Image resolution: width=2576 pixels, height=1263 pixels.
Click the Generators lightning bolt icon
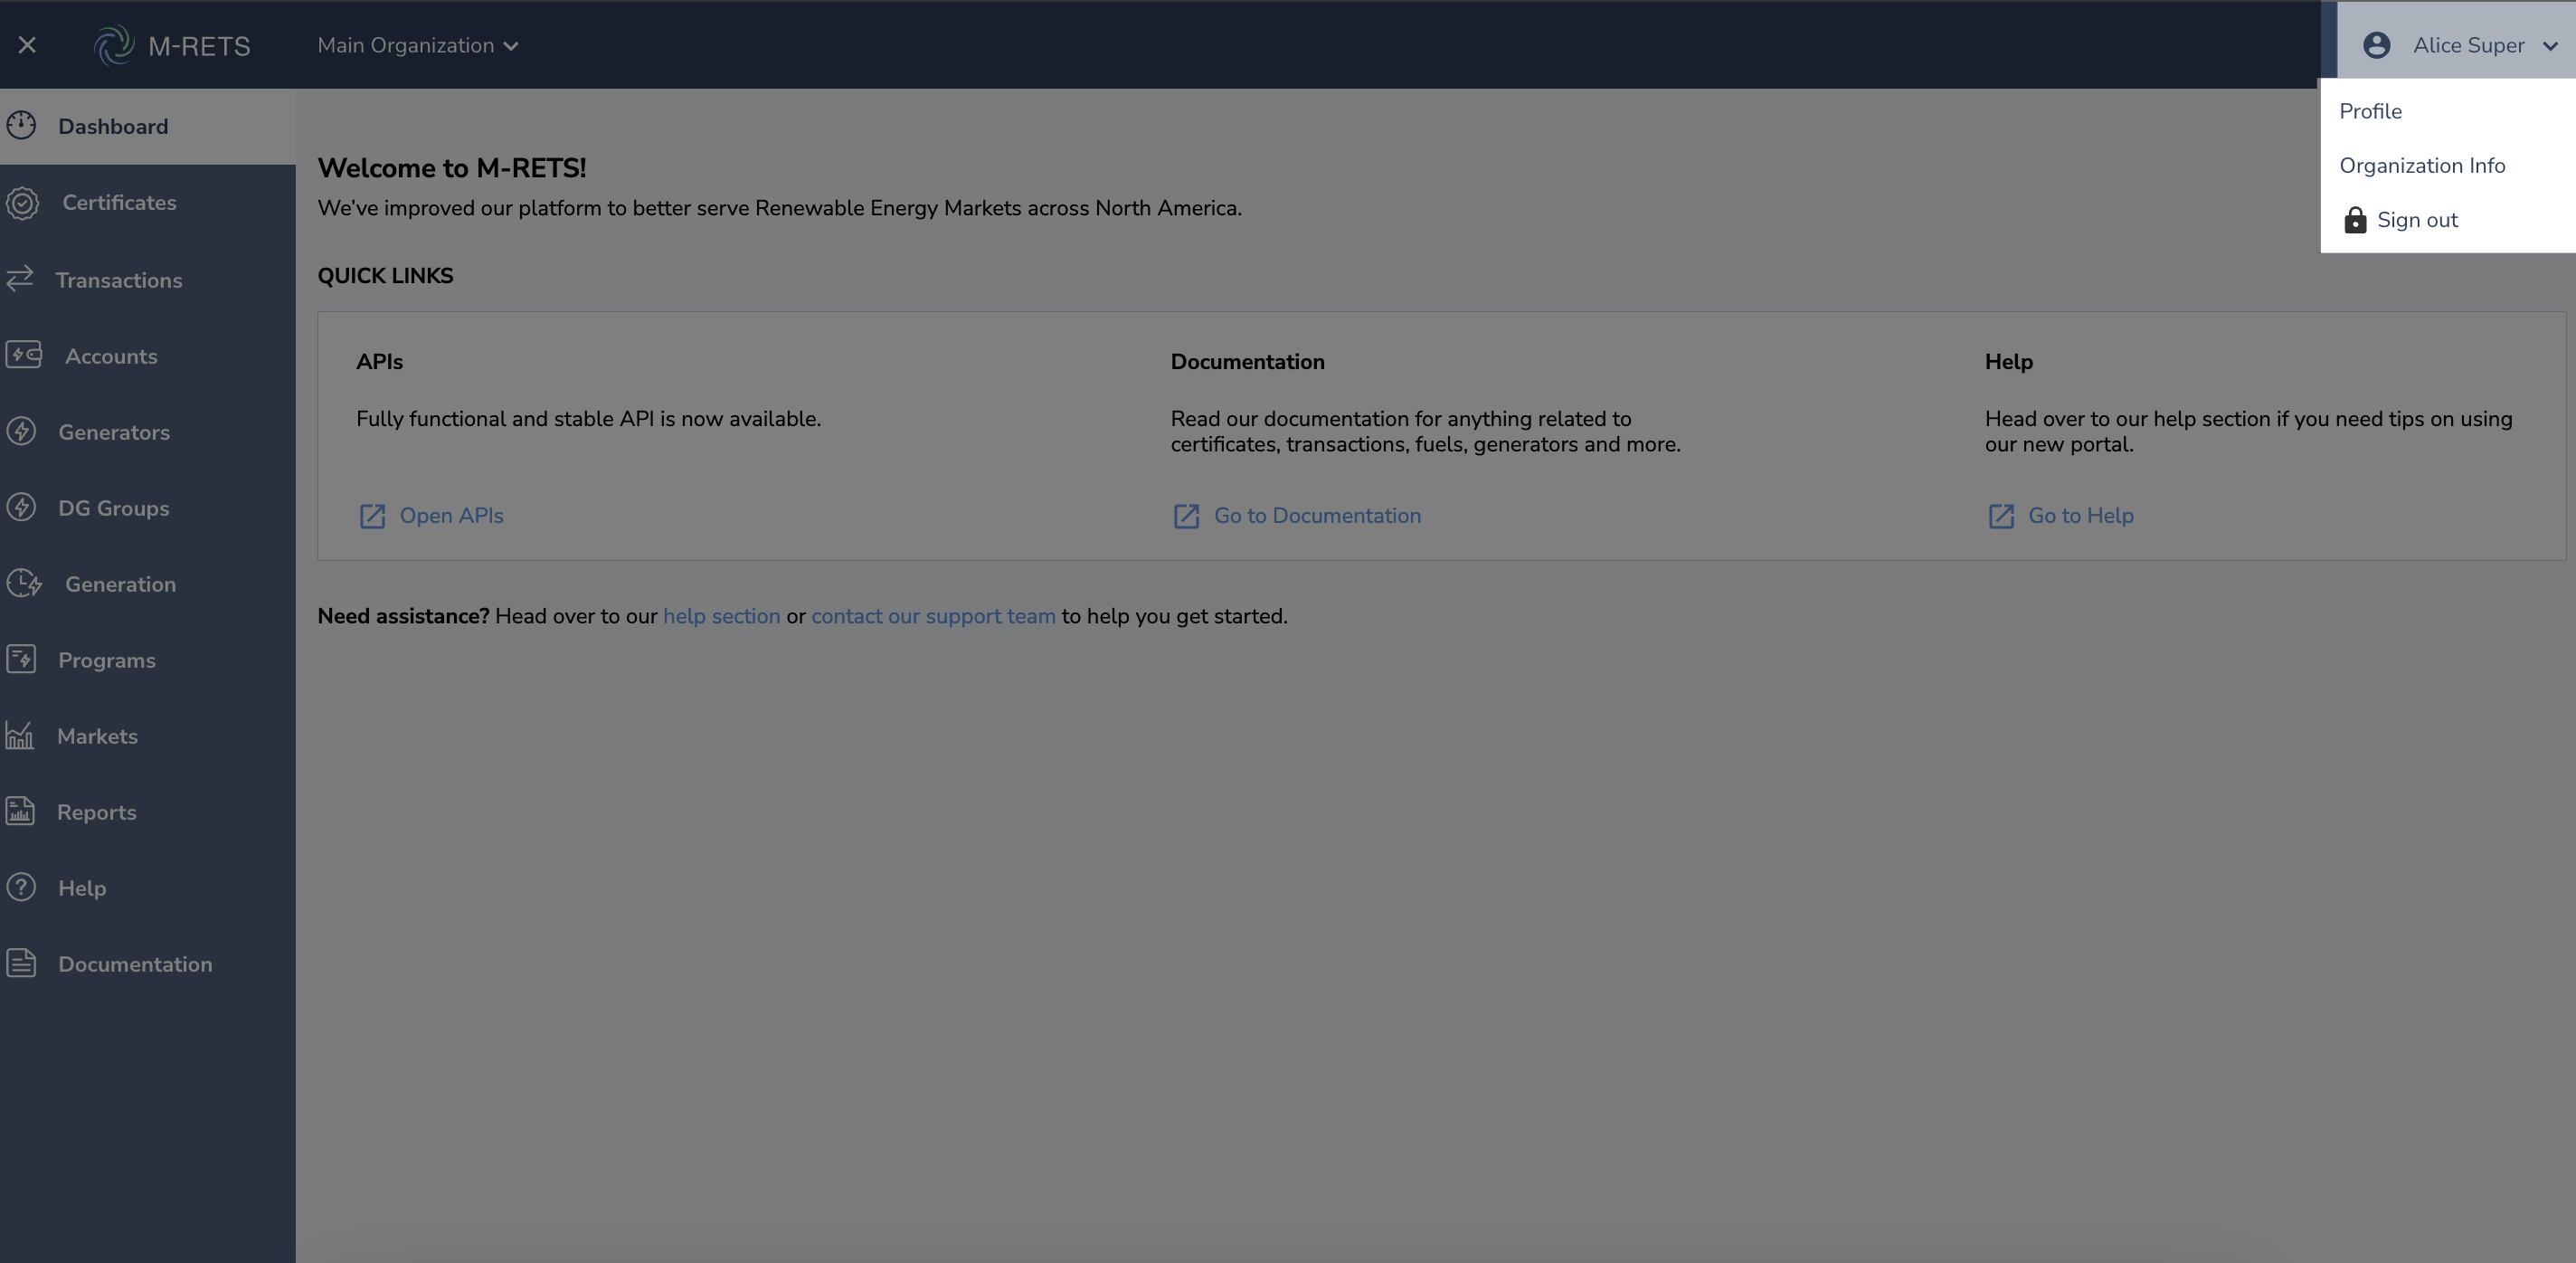(x=21, y=432)
